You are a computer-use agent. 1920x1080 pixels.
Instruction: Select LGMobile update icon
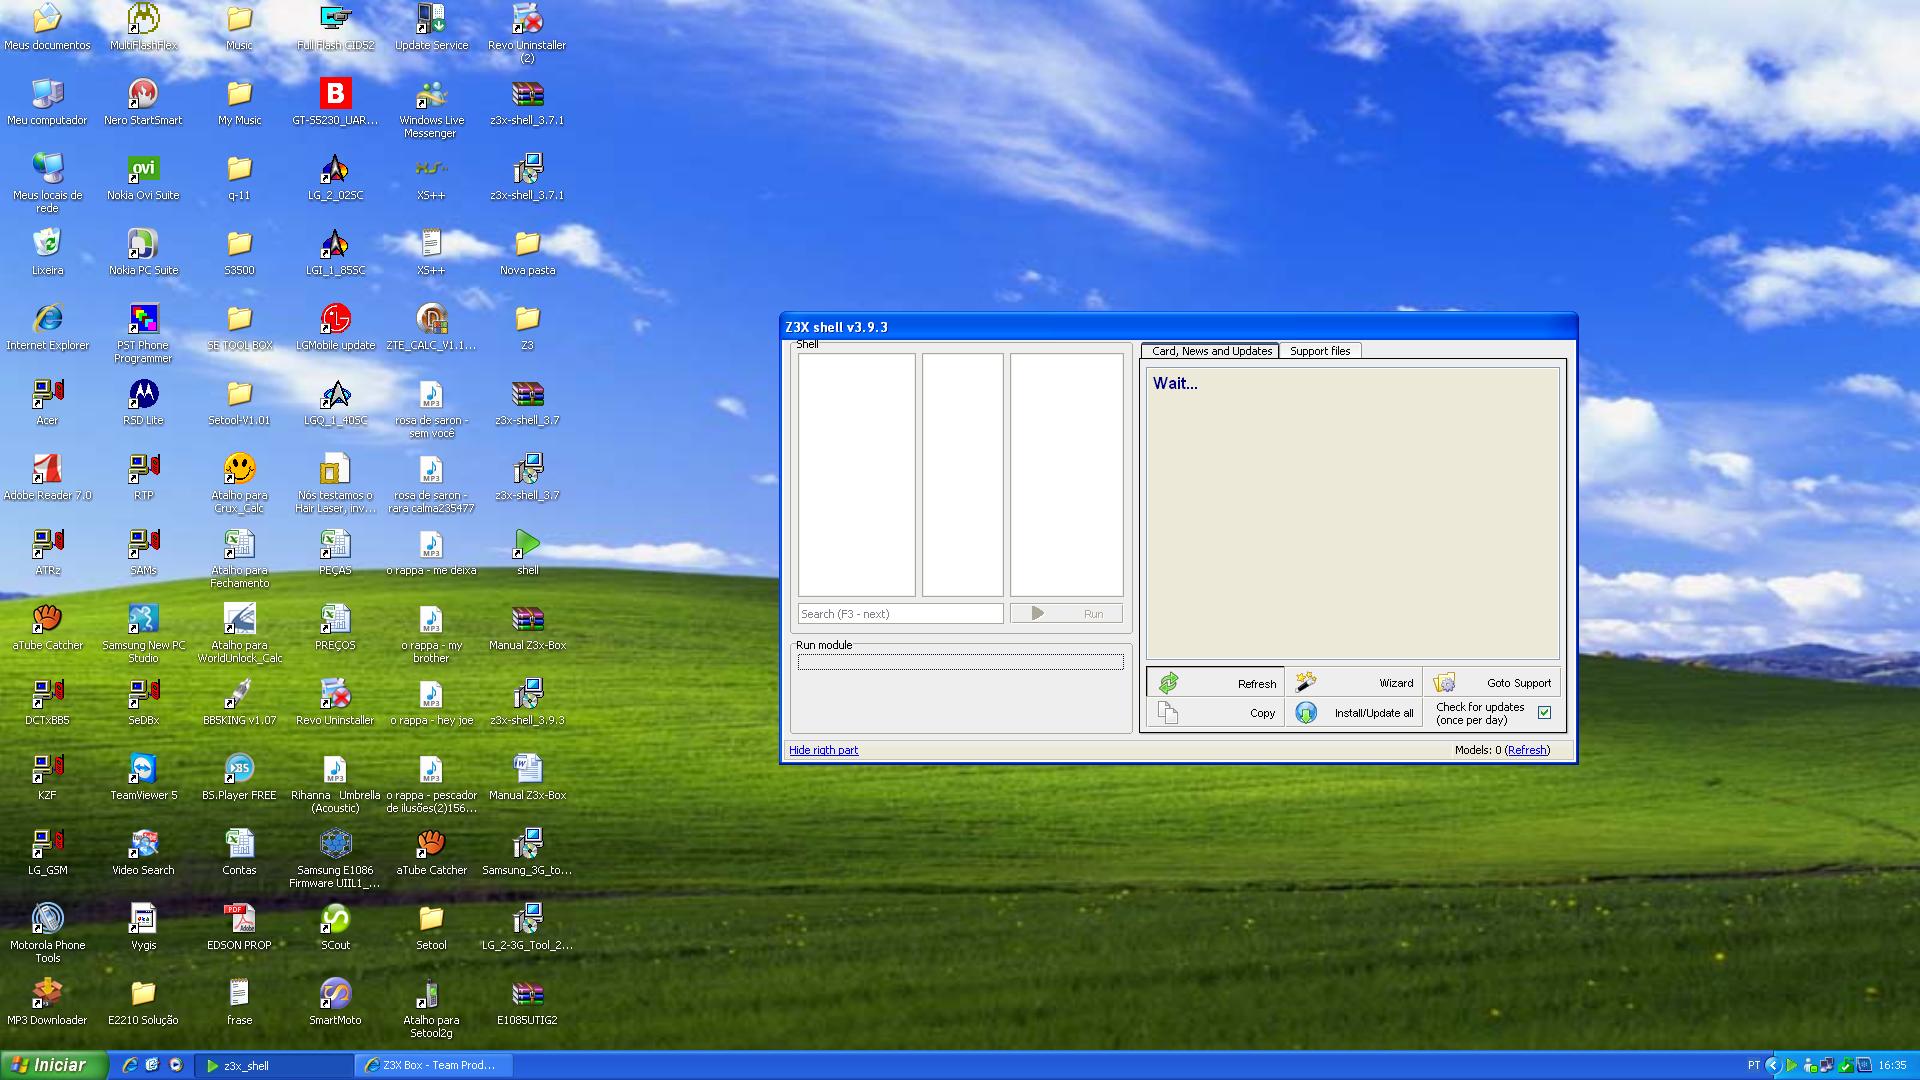click(335, 327)
